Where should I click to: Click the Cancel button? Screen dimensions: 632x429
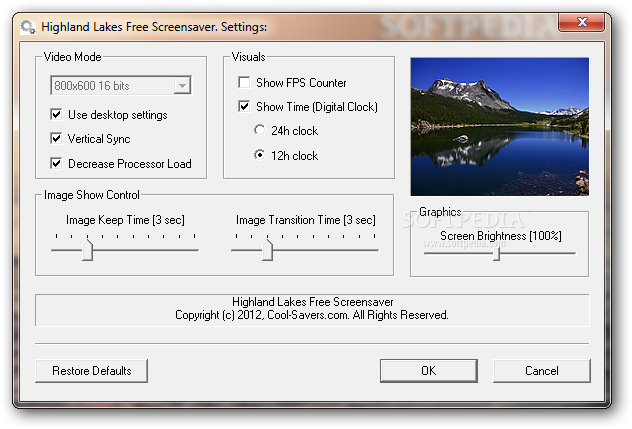[x=542, y=371]
